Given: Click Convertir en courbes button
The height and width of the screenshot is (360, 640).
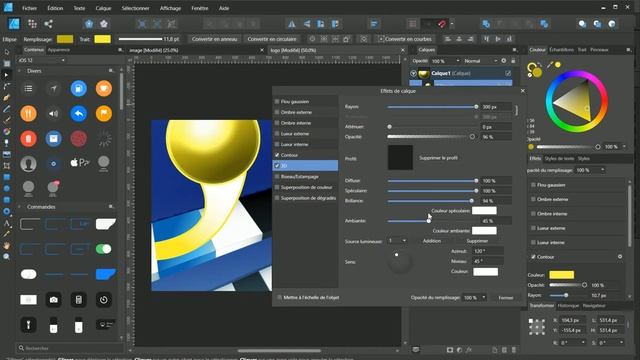Looking at the screenshot, I should (405, 39).
